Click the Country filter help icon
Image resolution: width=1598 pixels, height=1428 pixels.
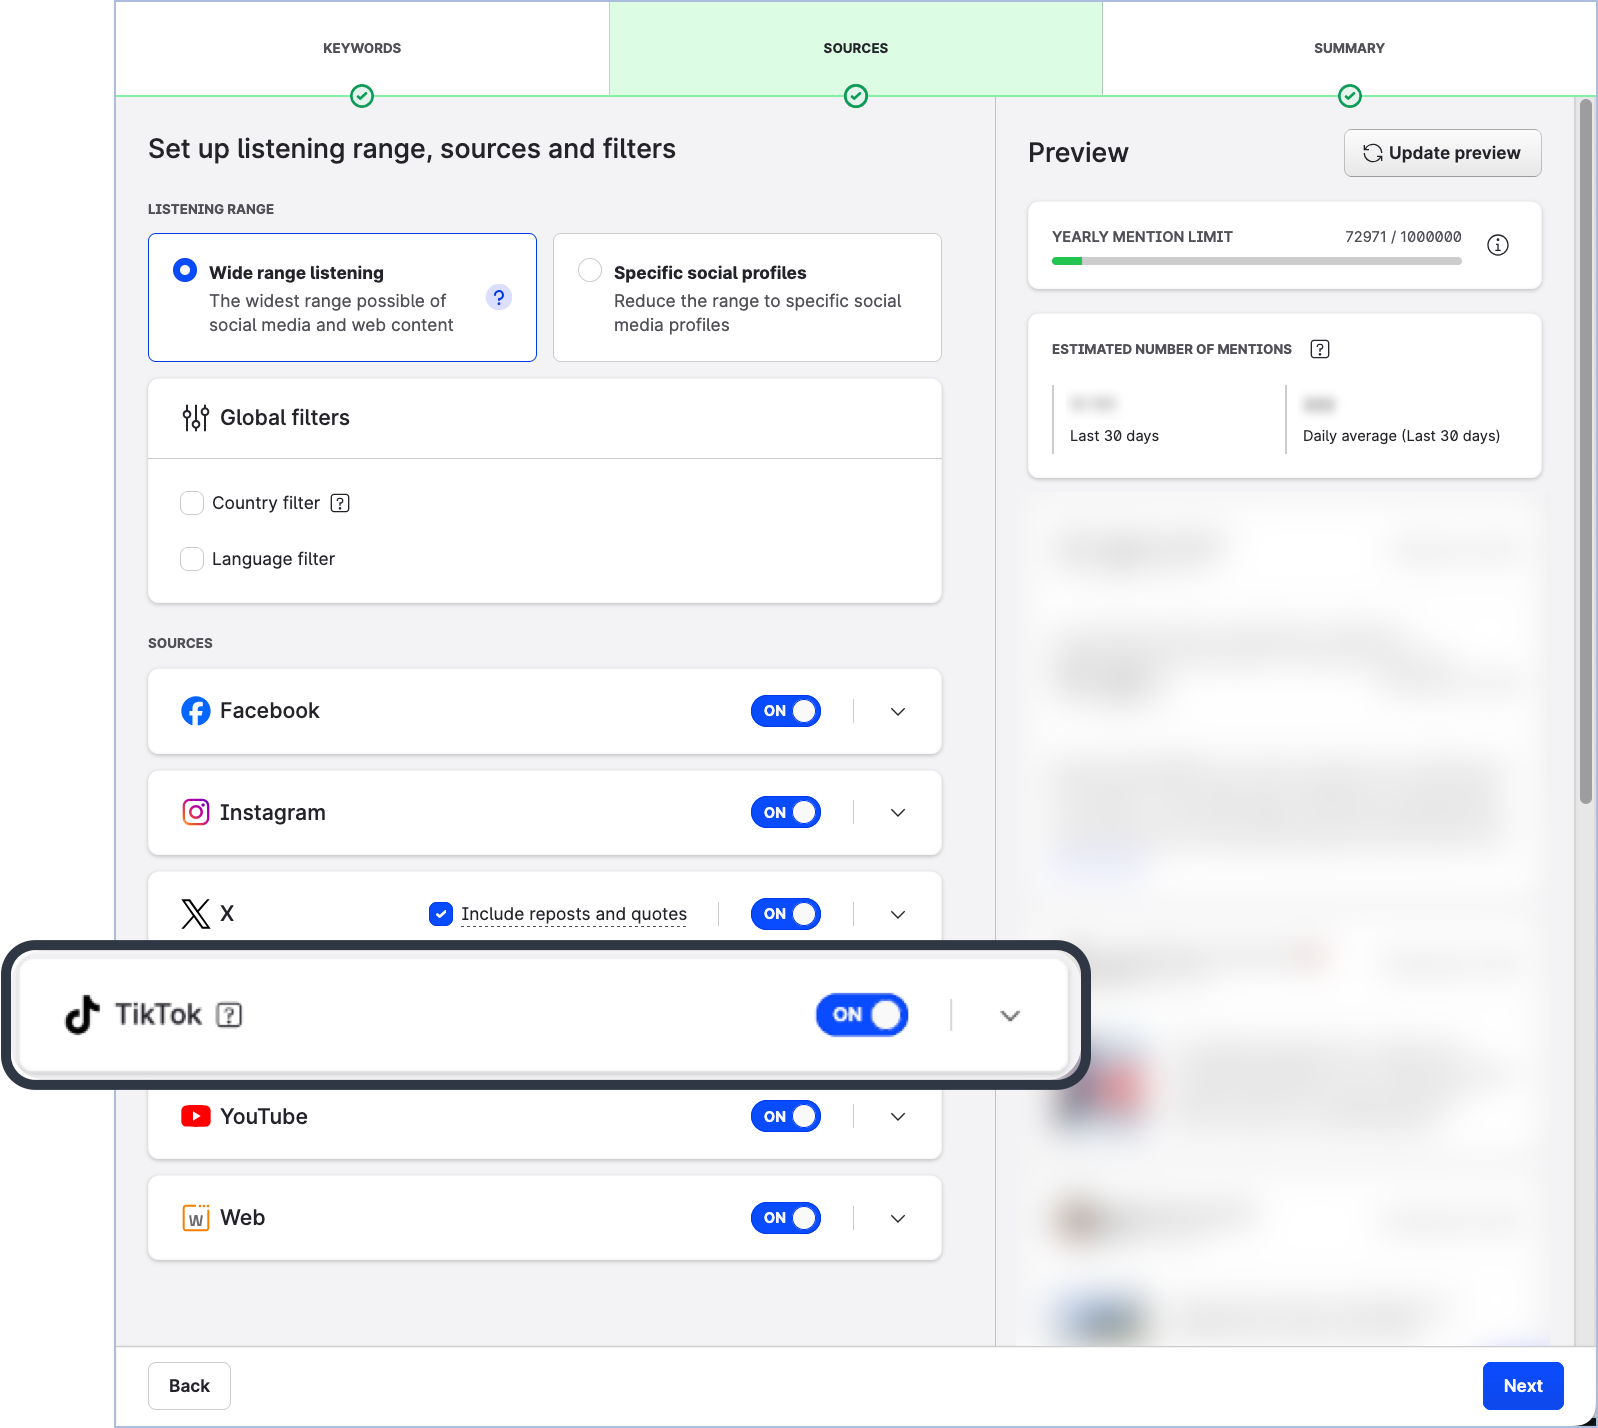(340, 503)
